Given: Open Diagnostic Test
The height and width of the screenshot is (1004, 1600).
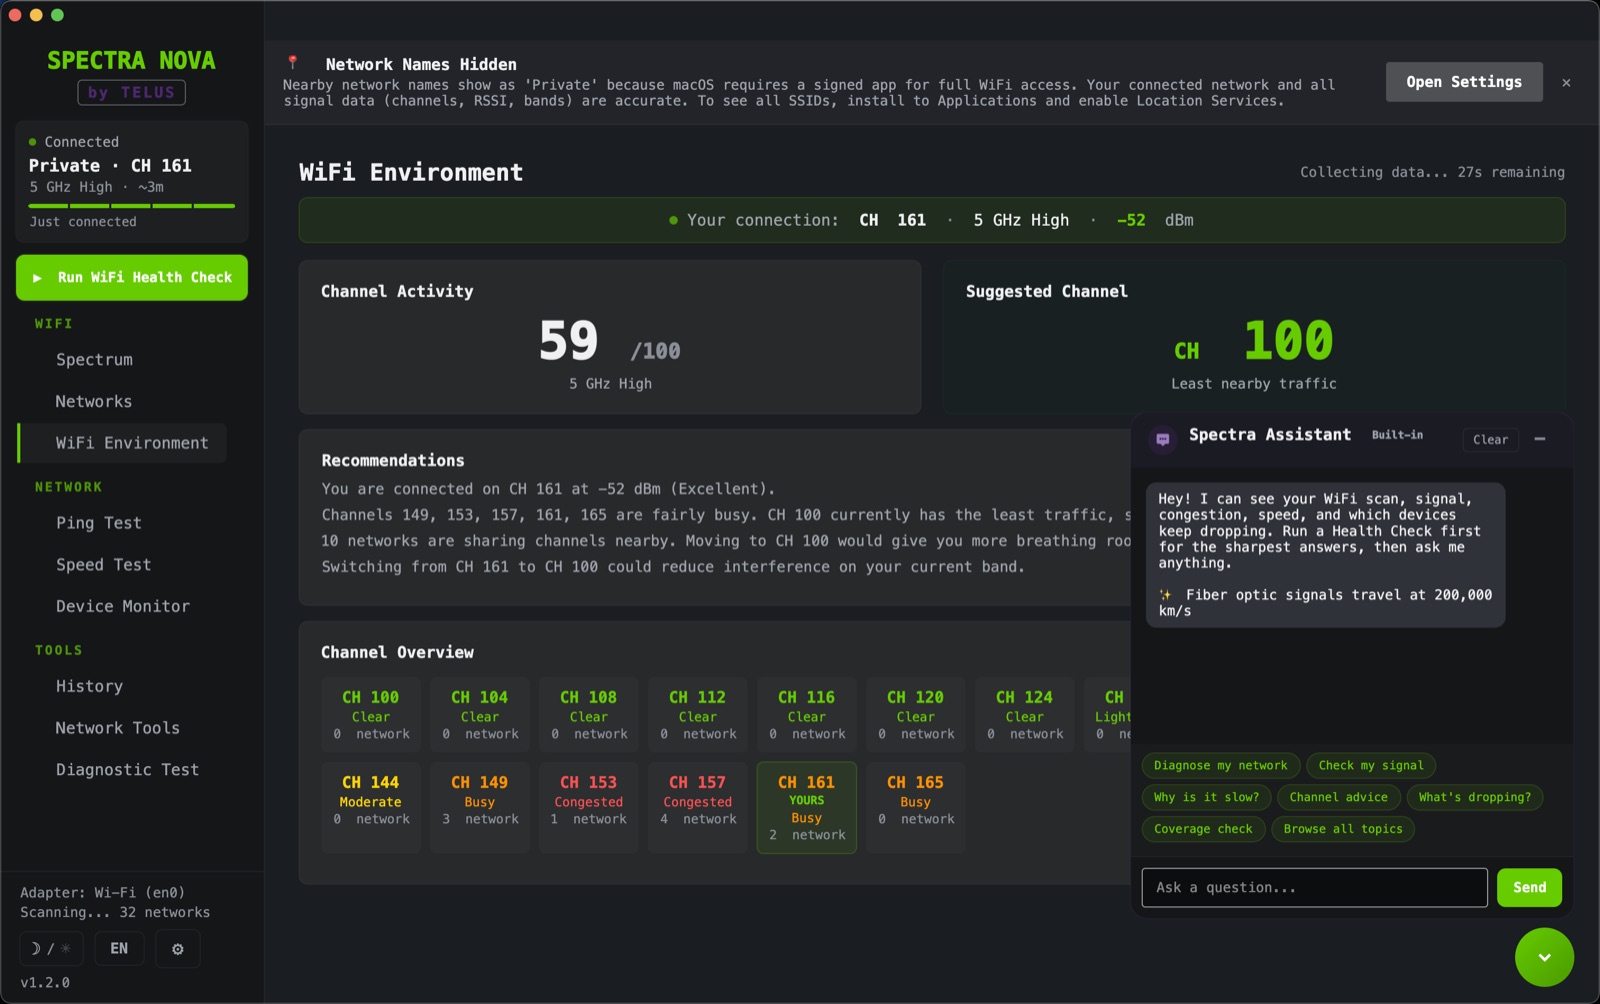Looking at the screenshot, I should (127, 770).
